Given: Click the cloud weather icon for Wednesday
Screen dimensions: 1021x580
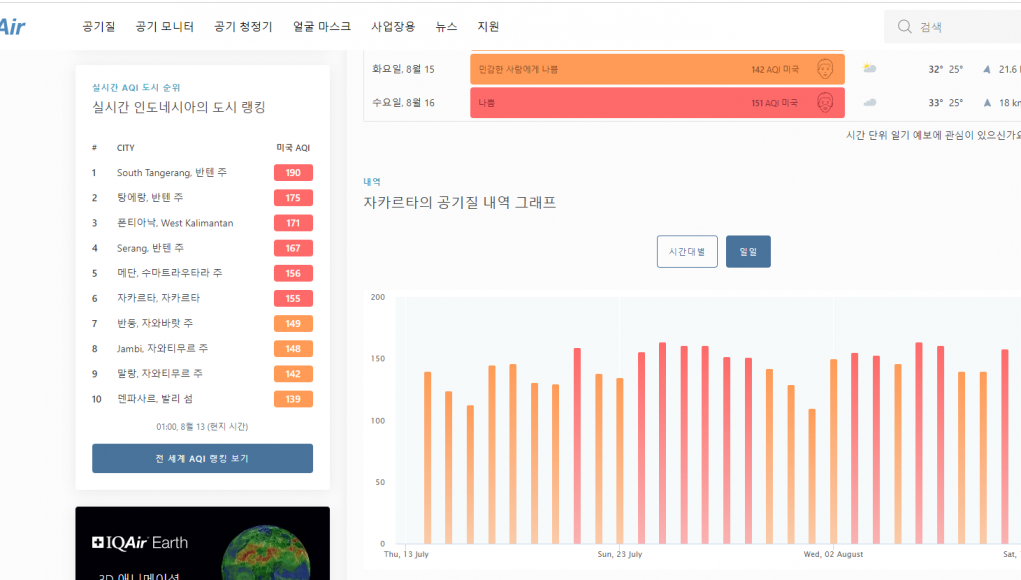Looking at the screenshot, I should (x=870, y=103).
